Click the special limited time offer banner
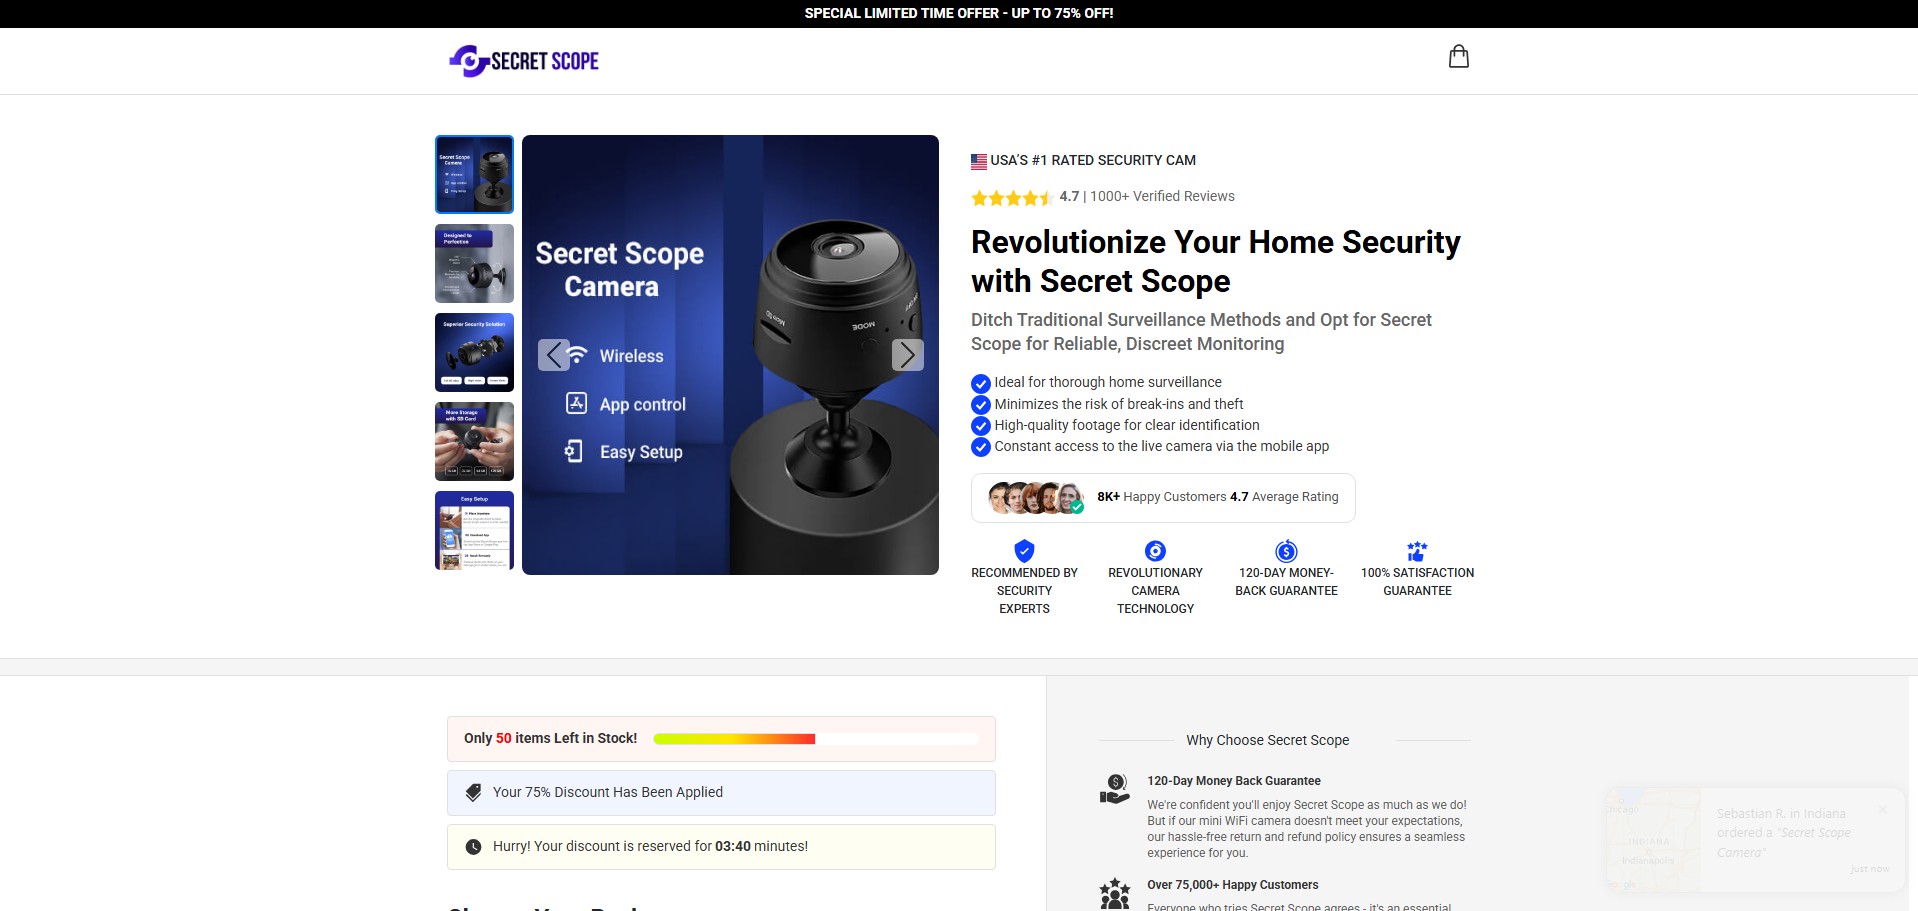Viewport: 1918px width, 911px height. (x=959, y=14)
